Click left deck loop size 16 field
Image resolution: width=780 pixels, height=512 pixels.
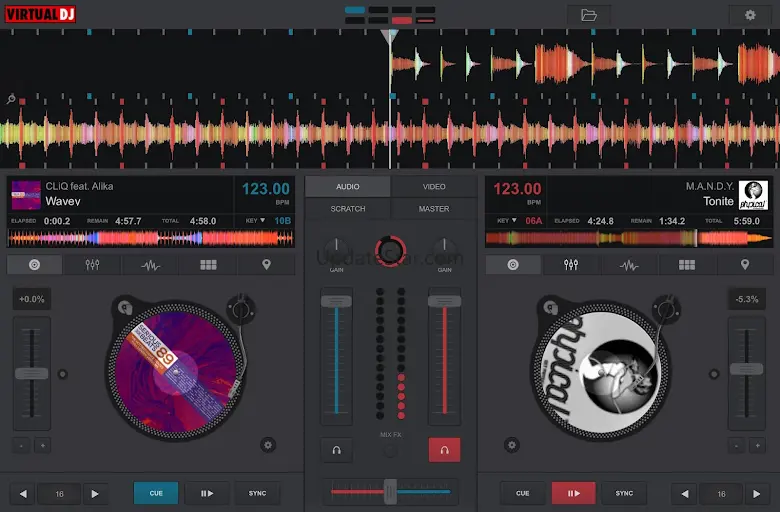coord(59,494)
